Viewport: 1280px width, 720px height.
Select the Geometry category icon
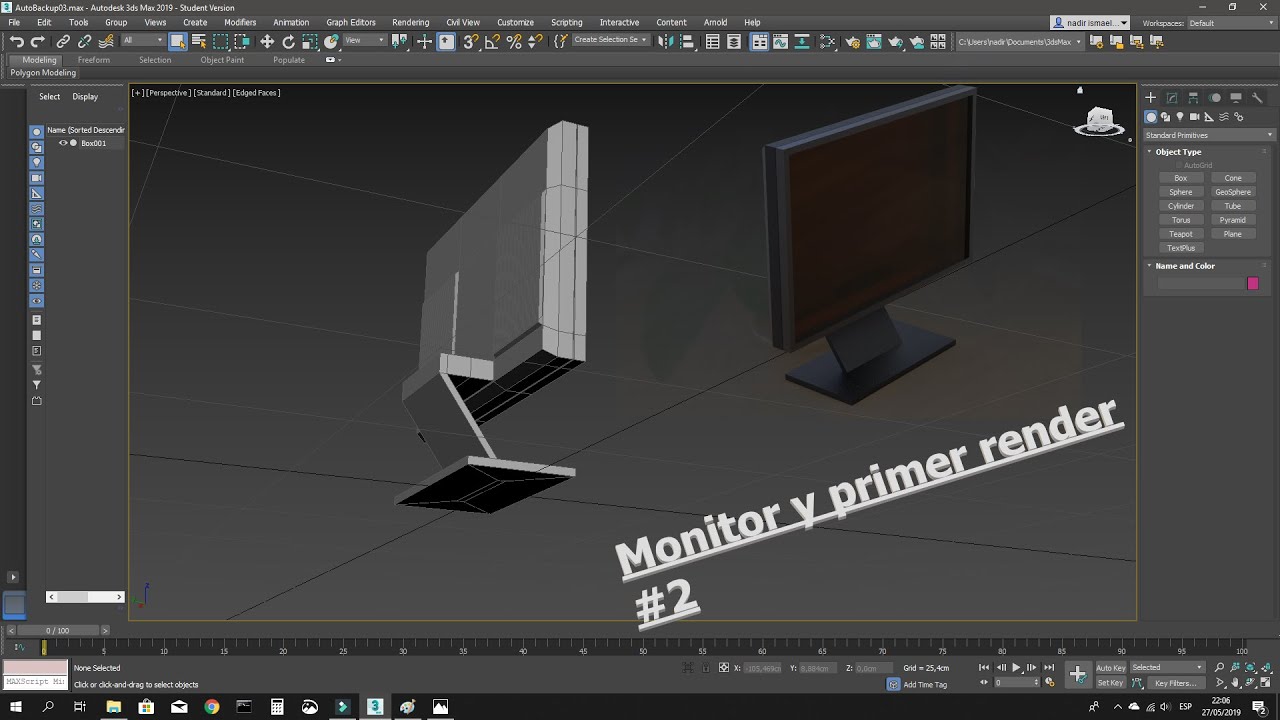point(1151,117)
